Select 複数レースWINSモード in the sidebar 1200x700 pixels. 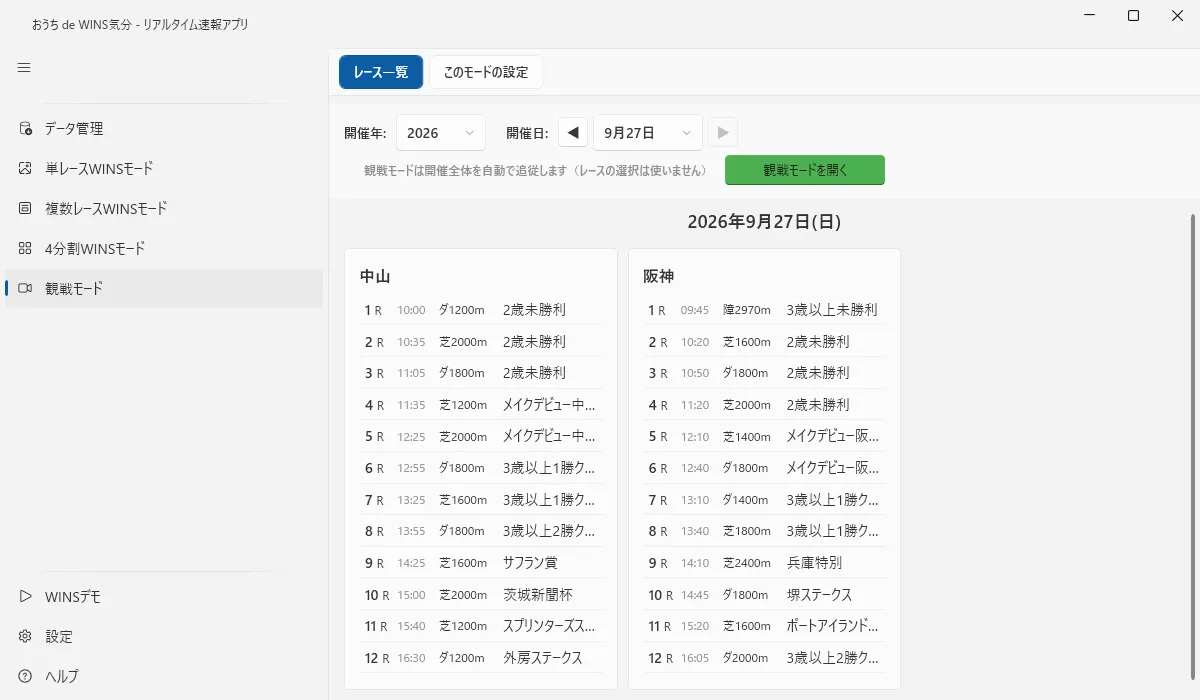[164, 208]
